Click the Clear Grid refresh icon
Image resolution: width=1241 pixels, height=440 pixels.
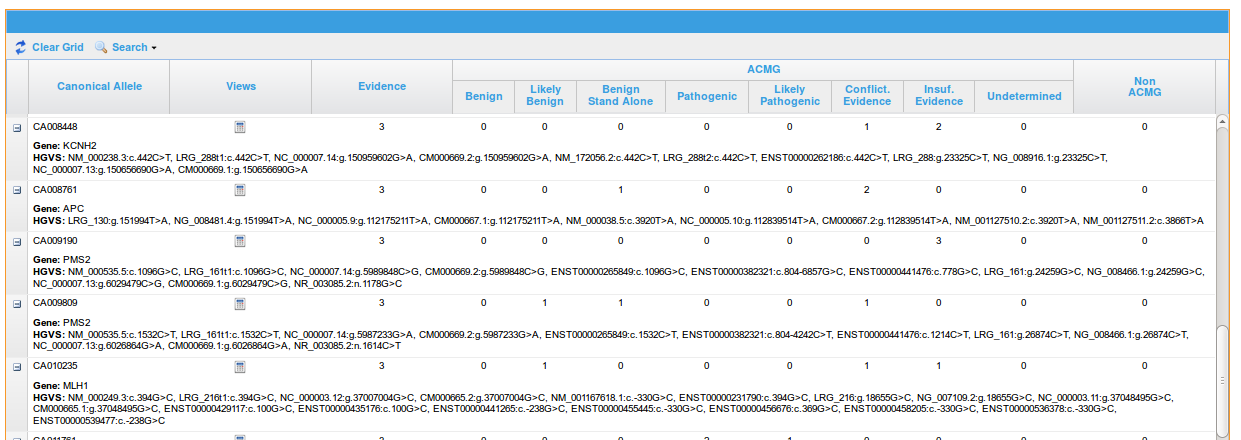click(x=20, y=47)
